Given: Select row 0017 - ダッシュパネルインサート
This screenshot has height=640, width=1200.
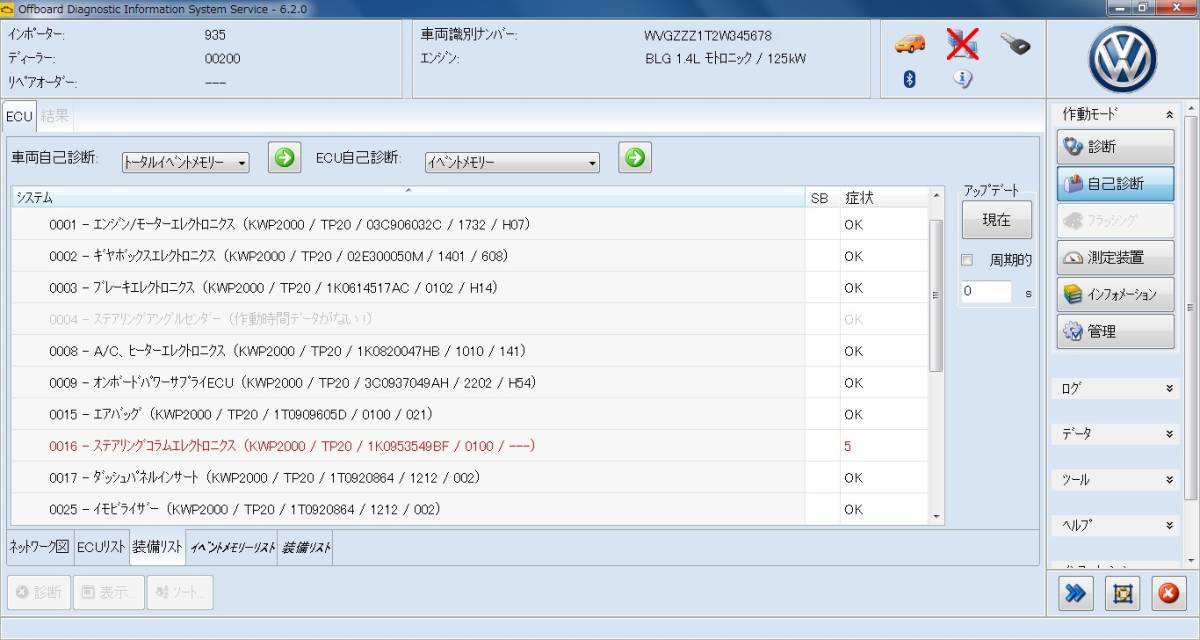Looking at the screenshot, I should 470,478.
